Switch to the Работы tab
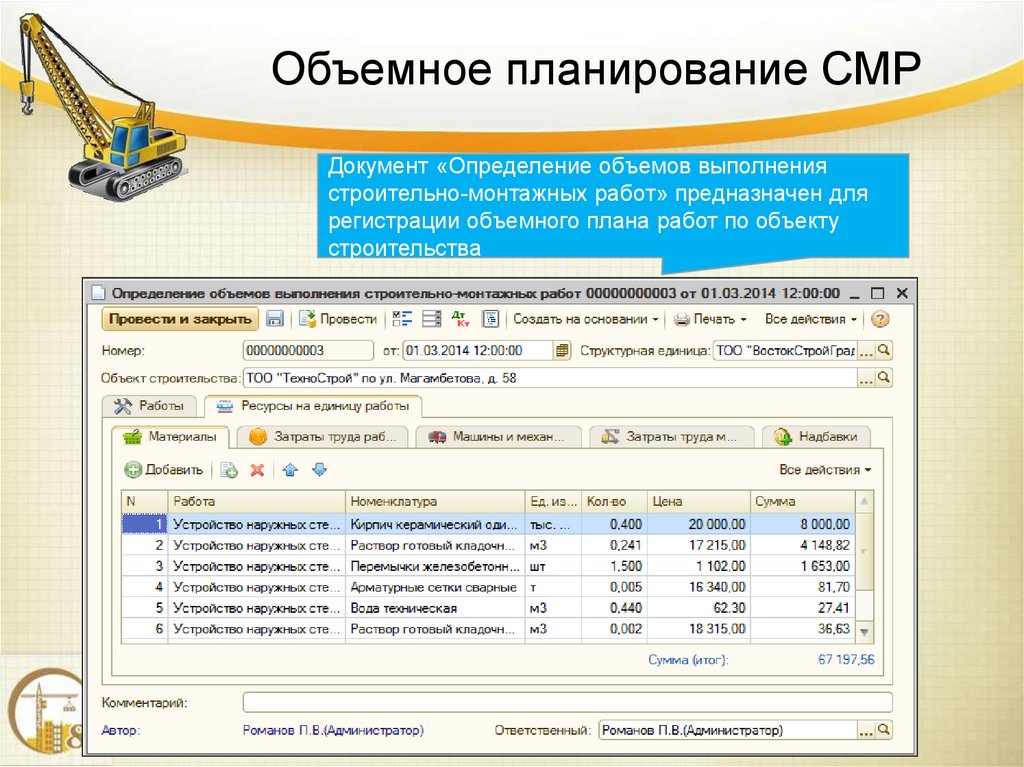1024x767 pixels. (x=155, y=405)
